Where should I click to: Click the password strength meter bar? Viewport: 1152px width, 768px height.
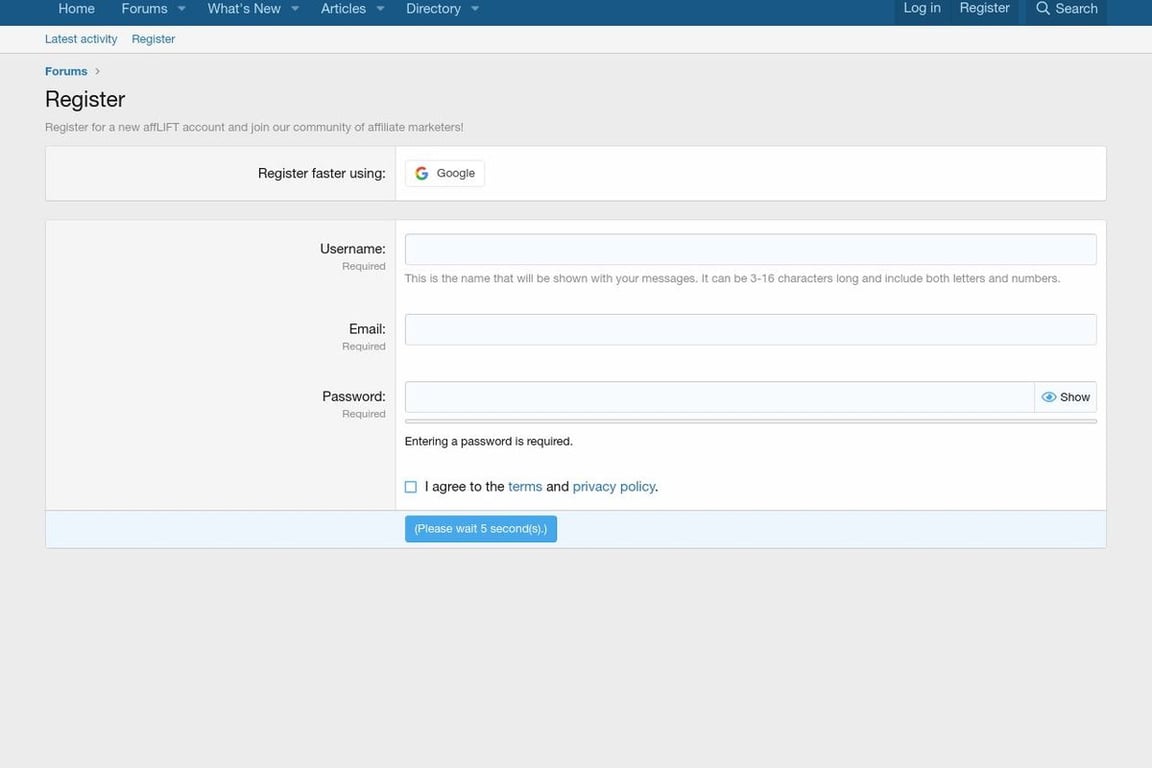click(750, 421)
